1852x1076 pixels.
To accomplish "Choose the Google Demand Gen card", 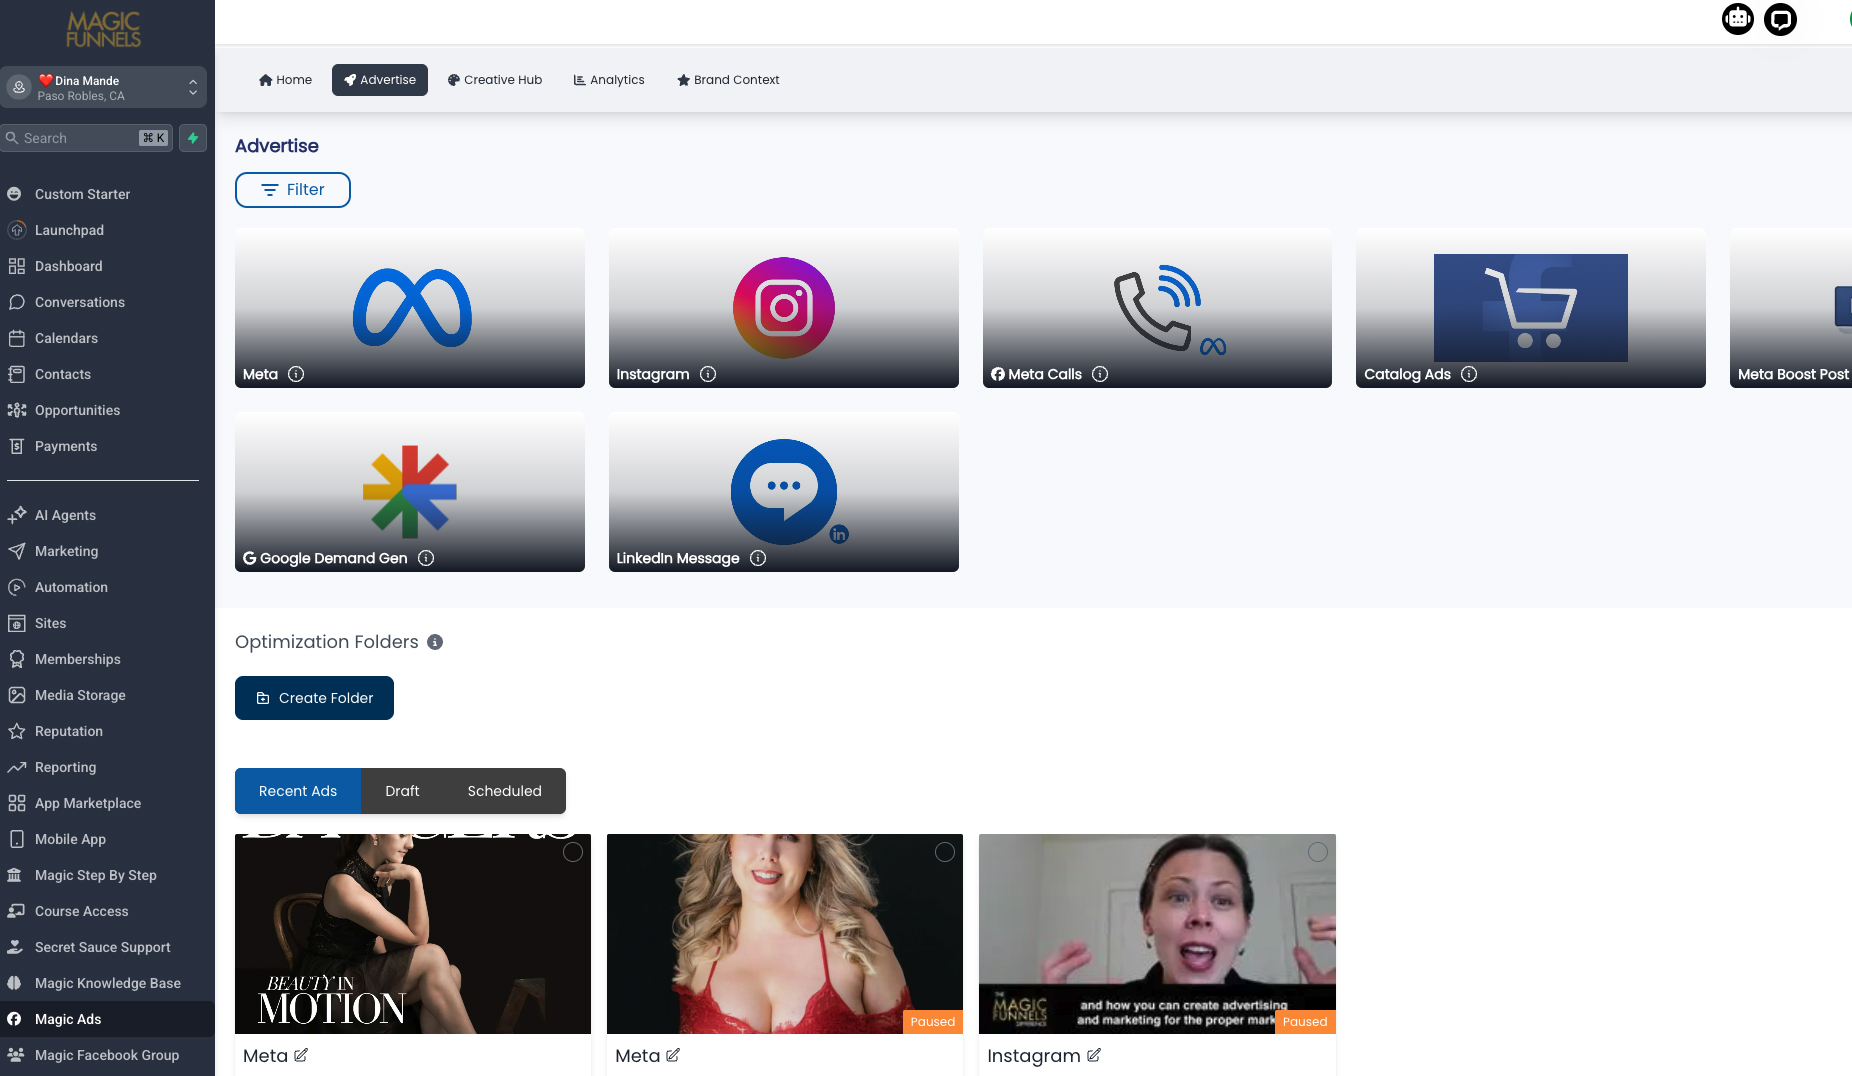I will tap(410, 492).
